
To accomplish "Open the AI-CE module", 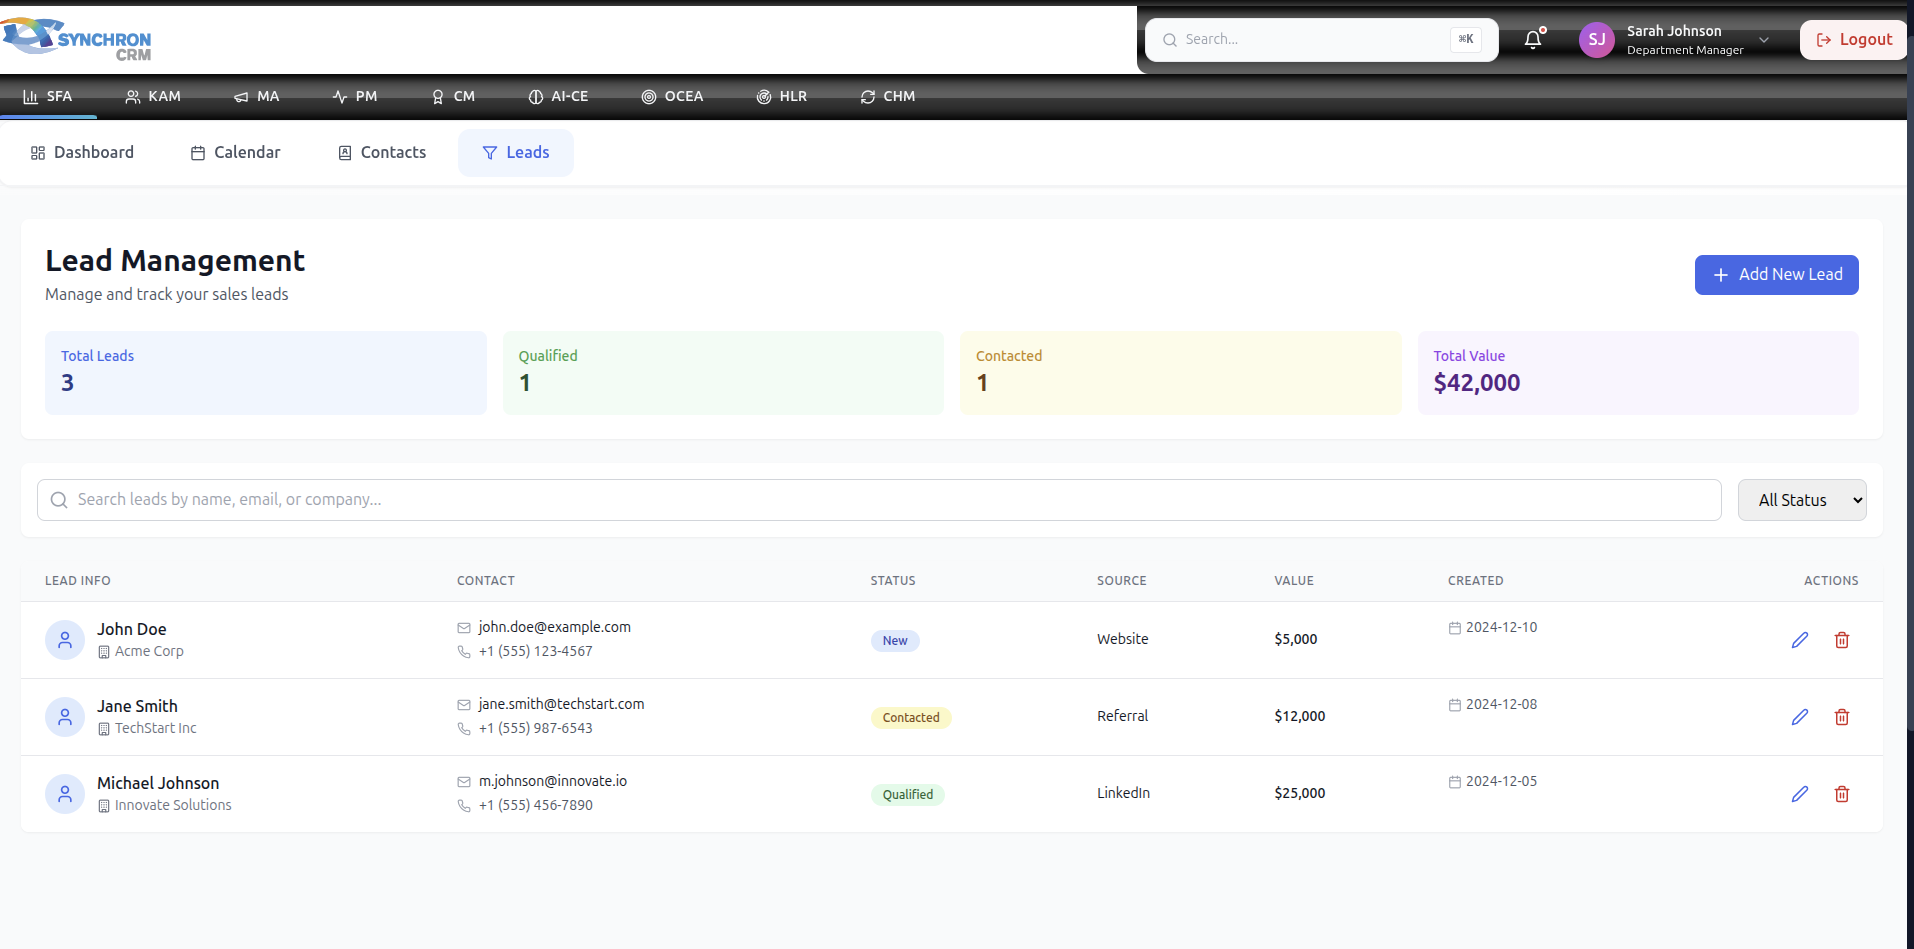I will pos(558,97).
